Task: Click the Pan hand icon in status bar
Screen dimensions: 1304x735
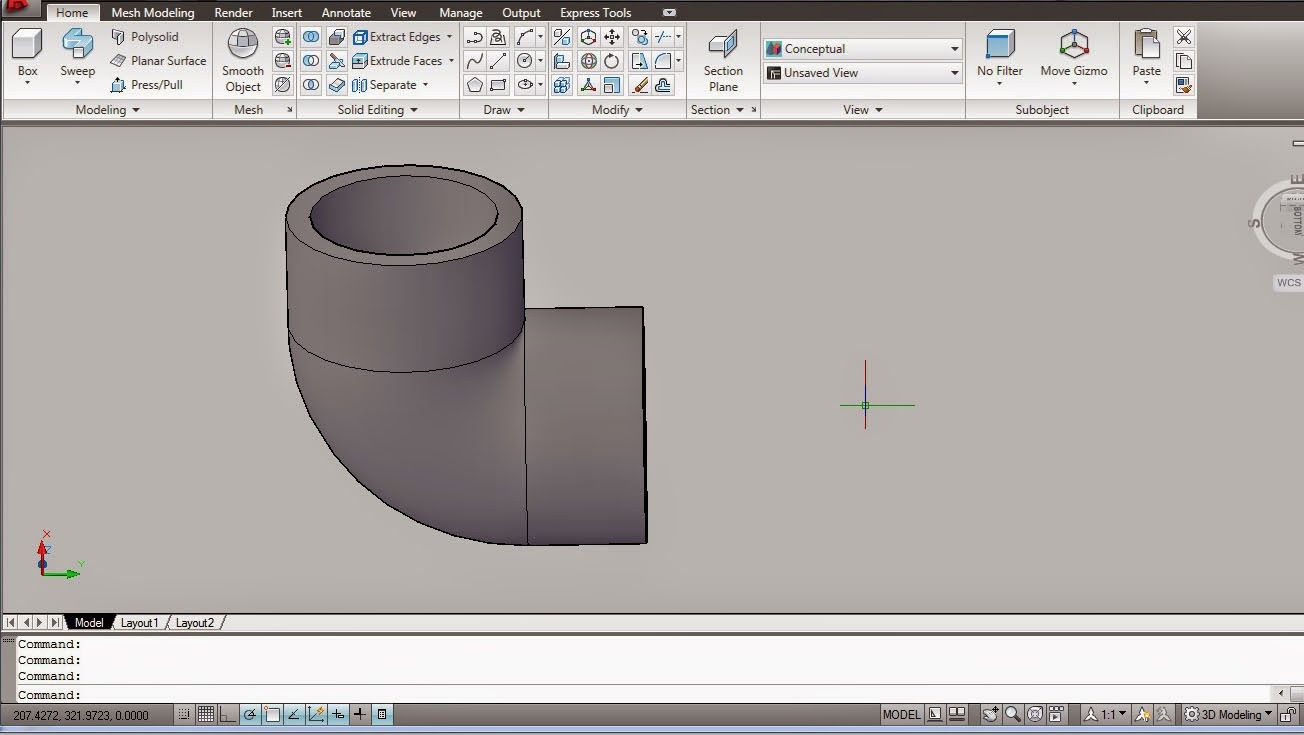Action: [x=990, y=714]
